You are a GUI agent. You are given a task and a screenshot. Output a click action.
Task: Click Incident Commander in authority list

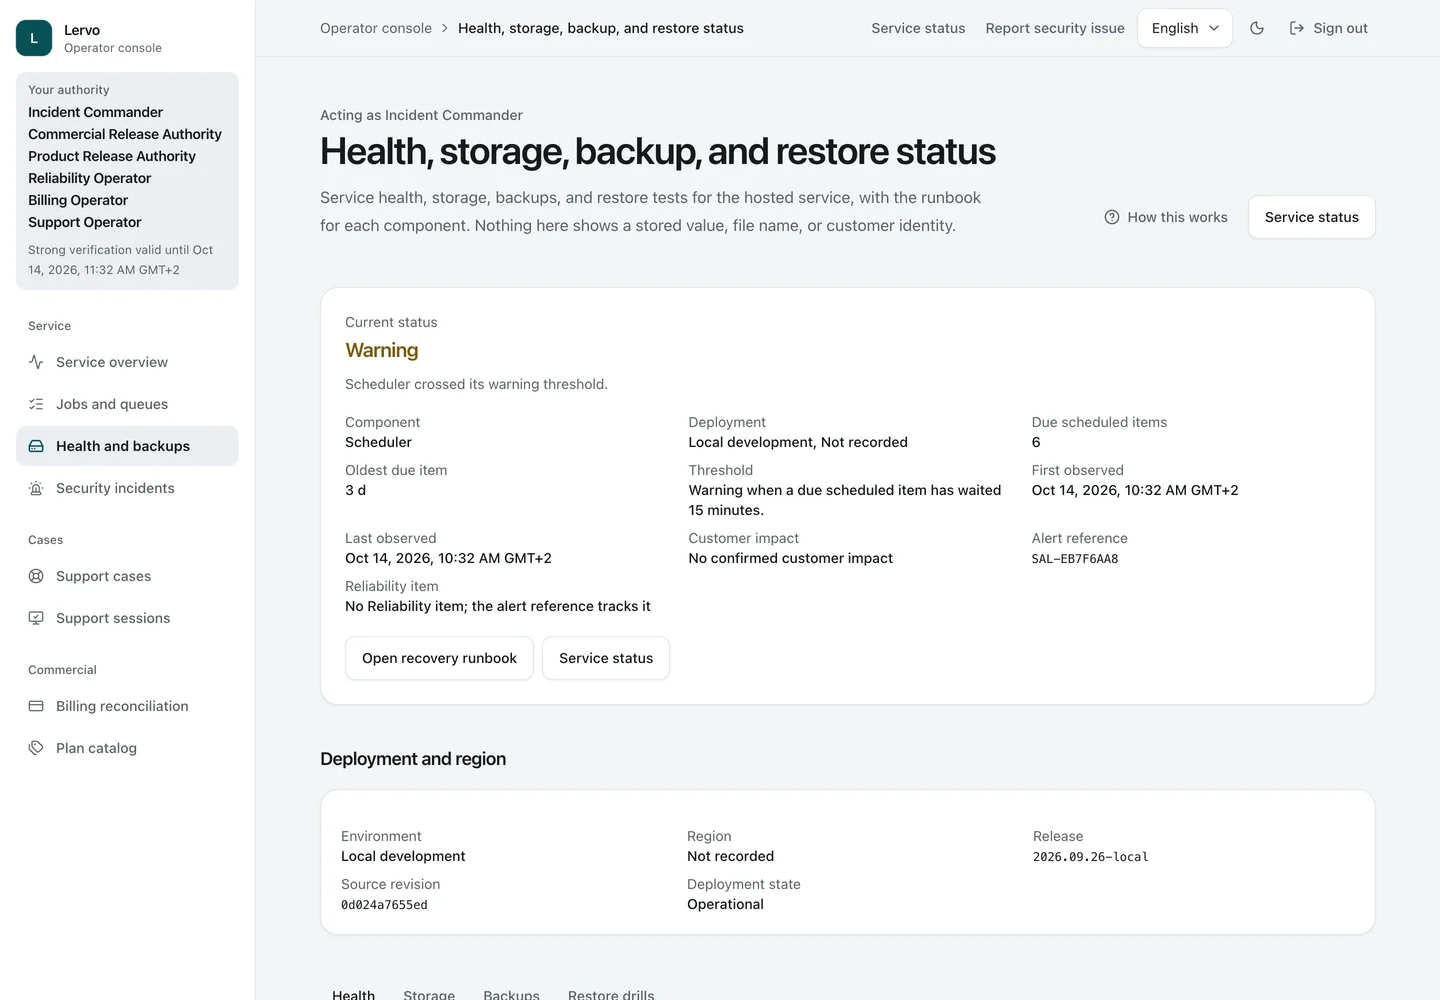(x=95, y=112)
